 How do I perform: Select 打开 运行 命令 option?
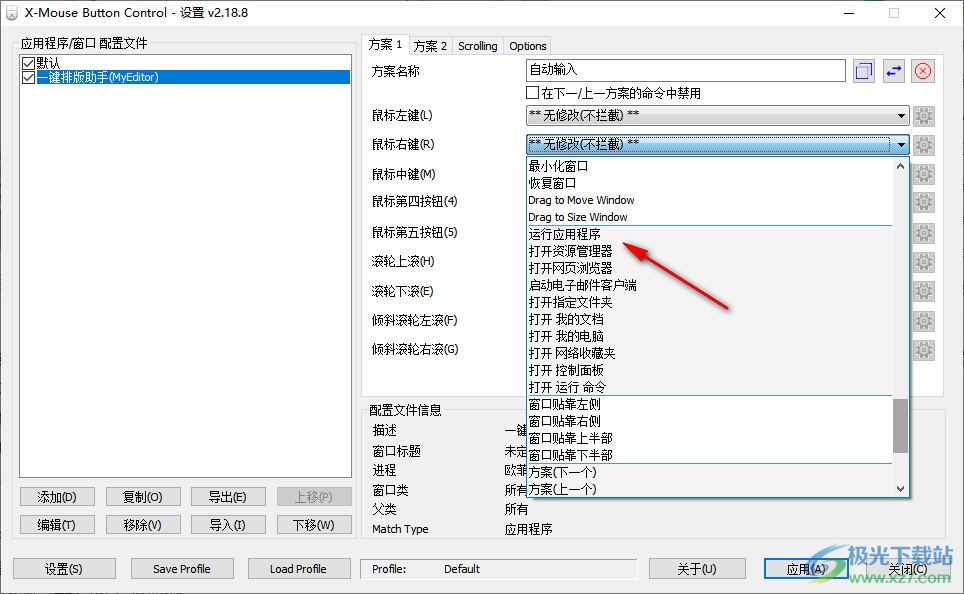tap(710, 387)
